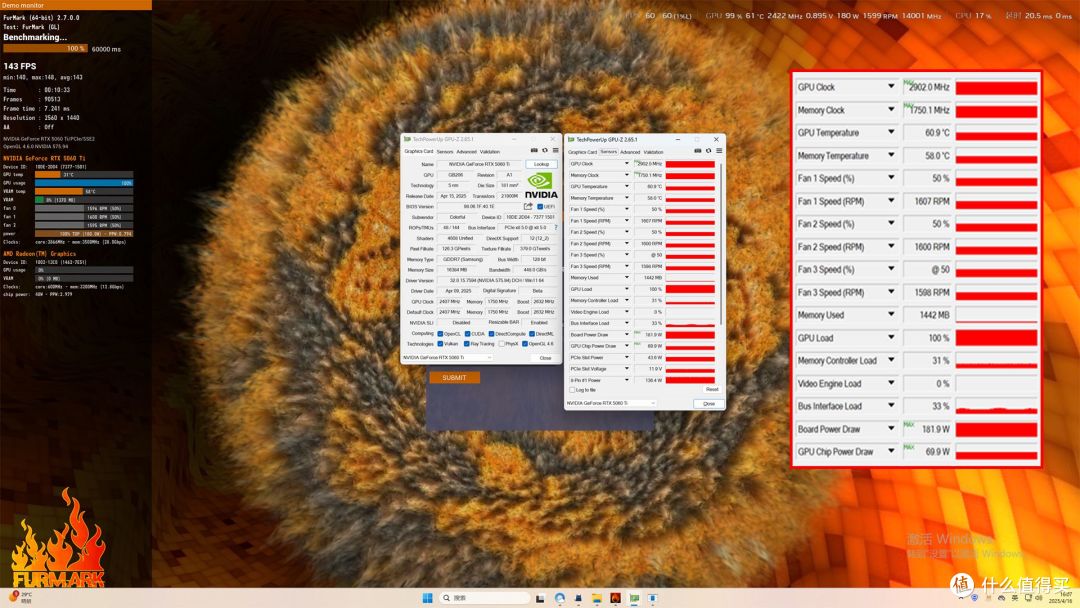Screen dimensions: 1080x608
Task: Click Close button in the Graphics Card GPU-Z window
Action: (546, 358)
